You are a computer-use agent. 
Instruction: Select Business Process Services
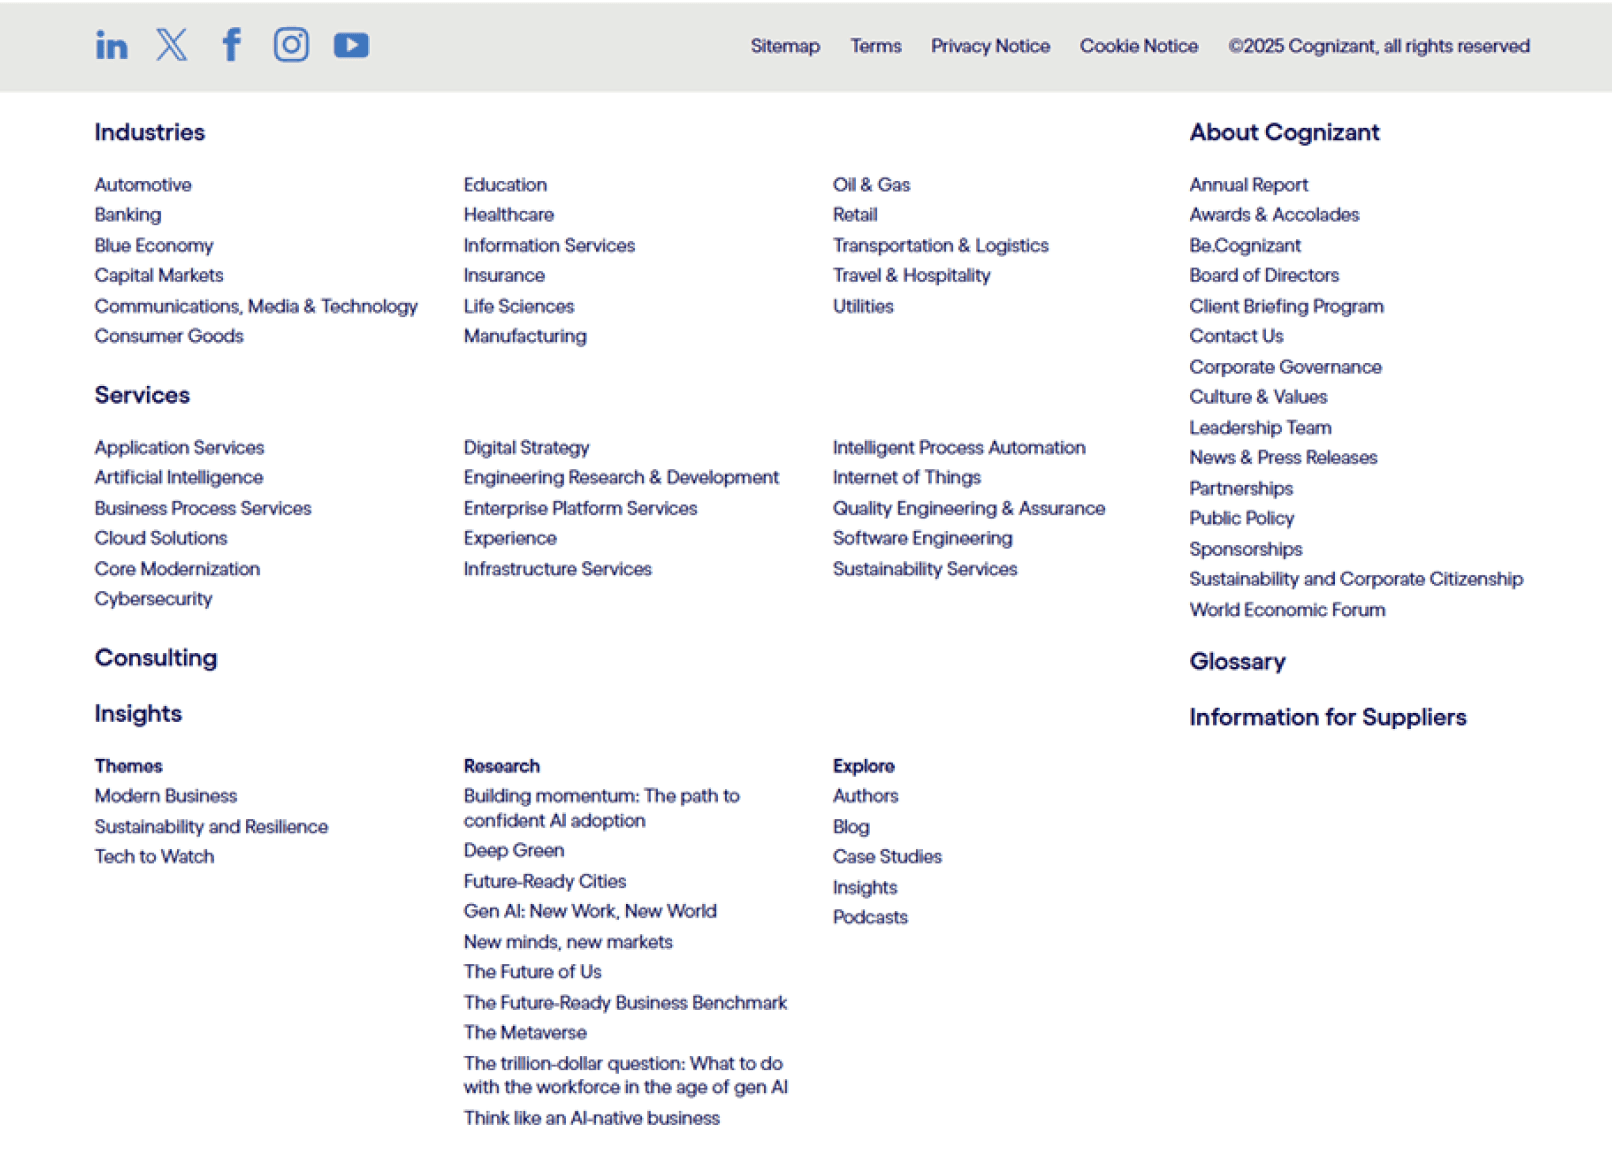(x=203, y=508)
